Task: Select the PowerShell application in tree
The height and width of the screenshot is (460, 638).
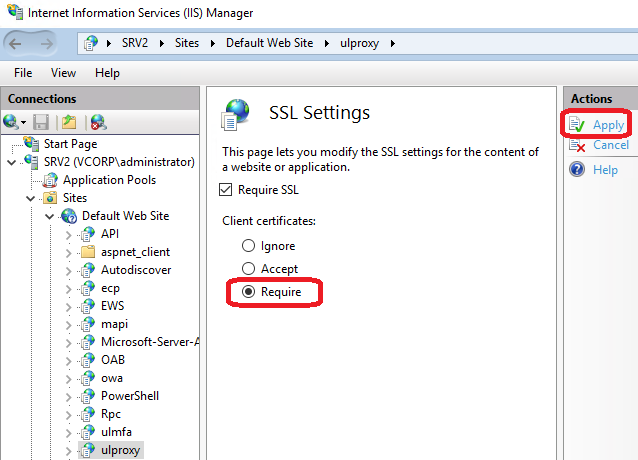Action: pyautogui.click(x=130, y=396)
